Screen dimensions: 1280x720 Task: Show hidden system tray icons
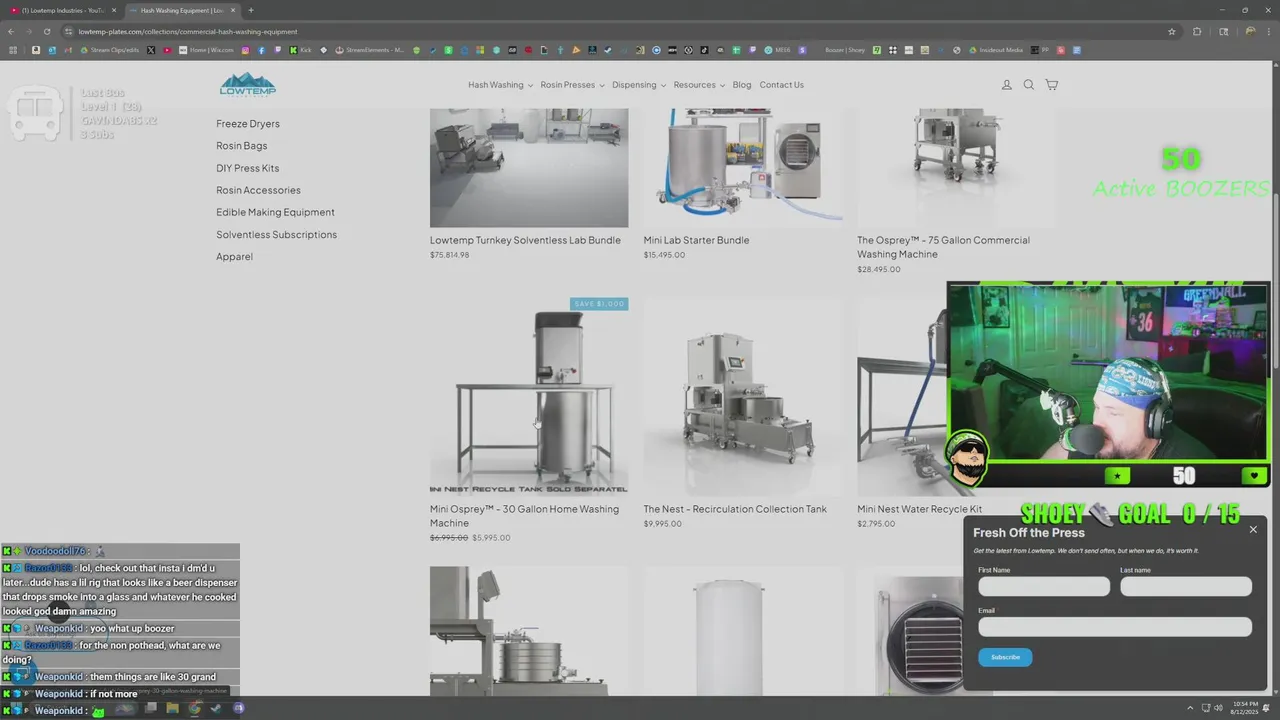click(x=1189, y=708)
